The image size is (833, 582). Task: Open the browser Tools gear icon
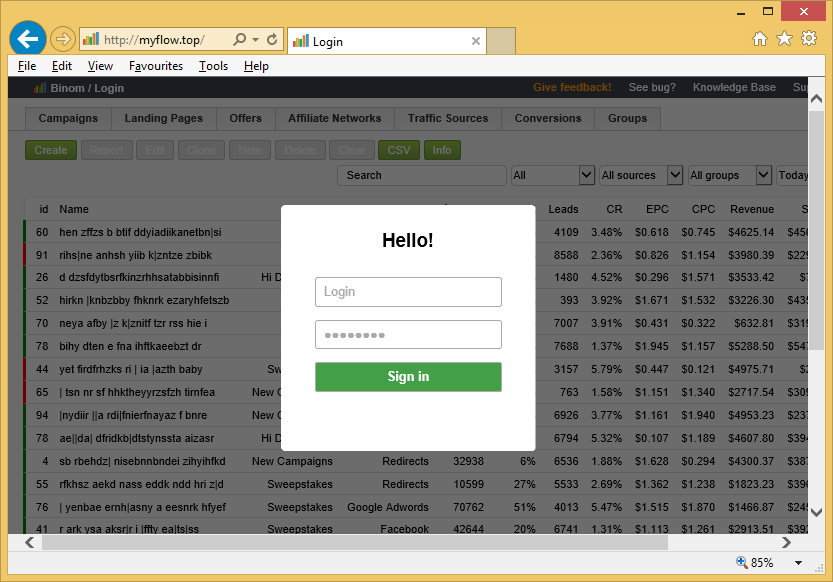click(808, 39)
